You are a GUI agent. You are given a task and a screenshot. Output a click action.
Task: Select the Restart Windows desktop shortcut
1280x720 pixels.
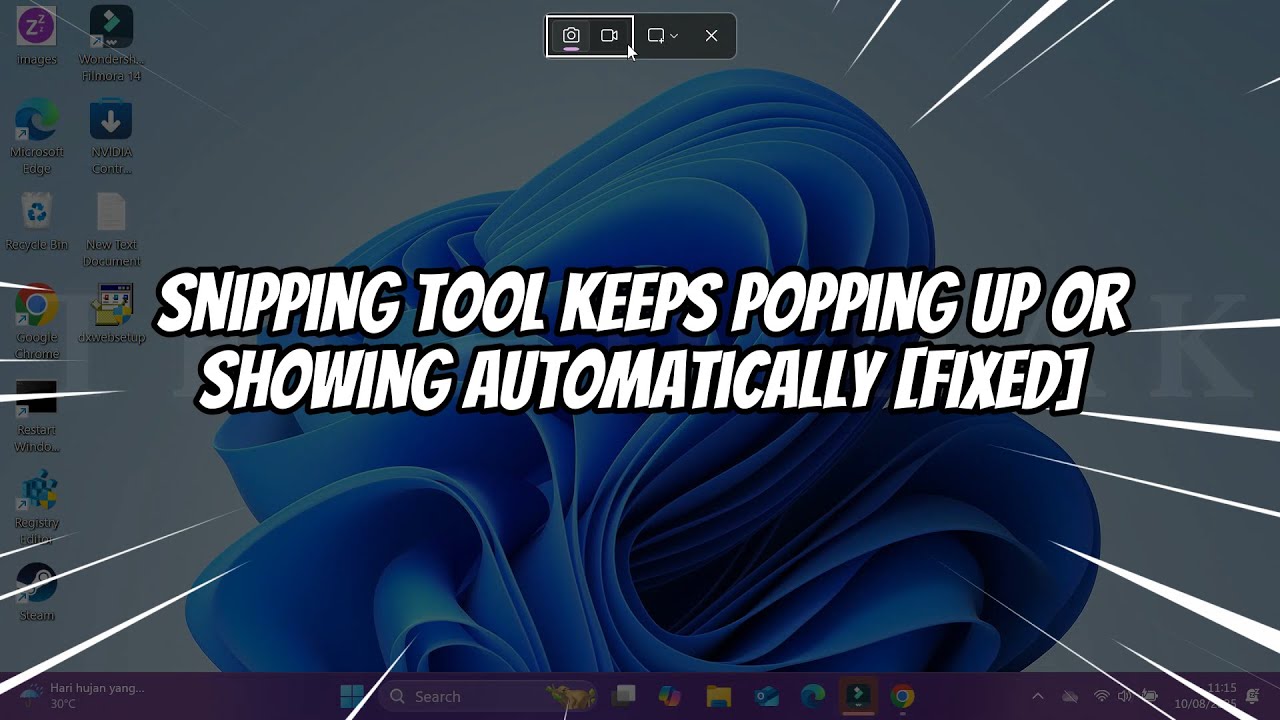click(37, 415)
